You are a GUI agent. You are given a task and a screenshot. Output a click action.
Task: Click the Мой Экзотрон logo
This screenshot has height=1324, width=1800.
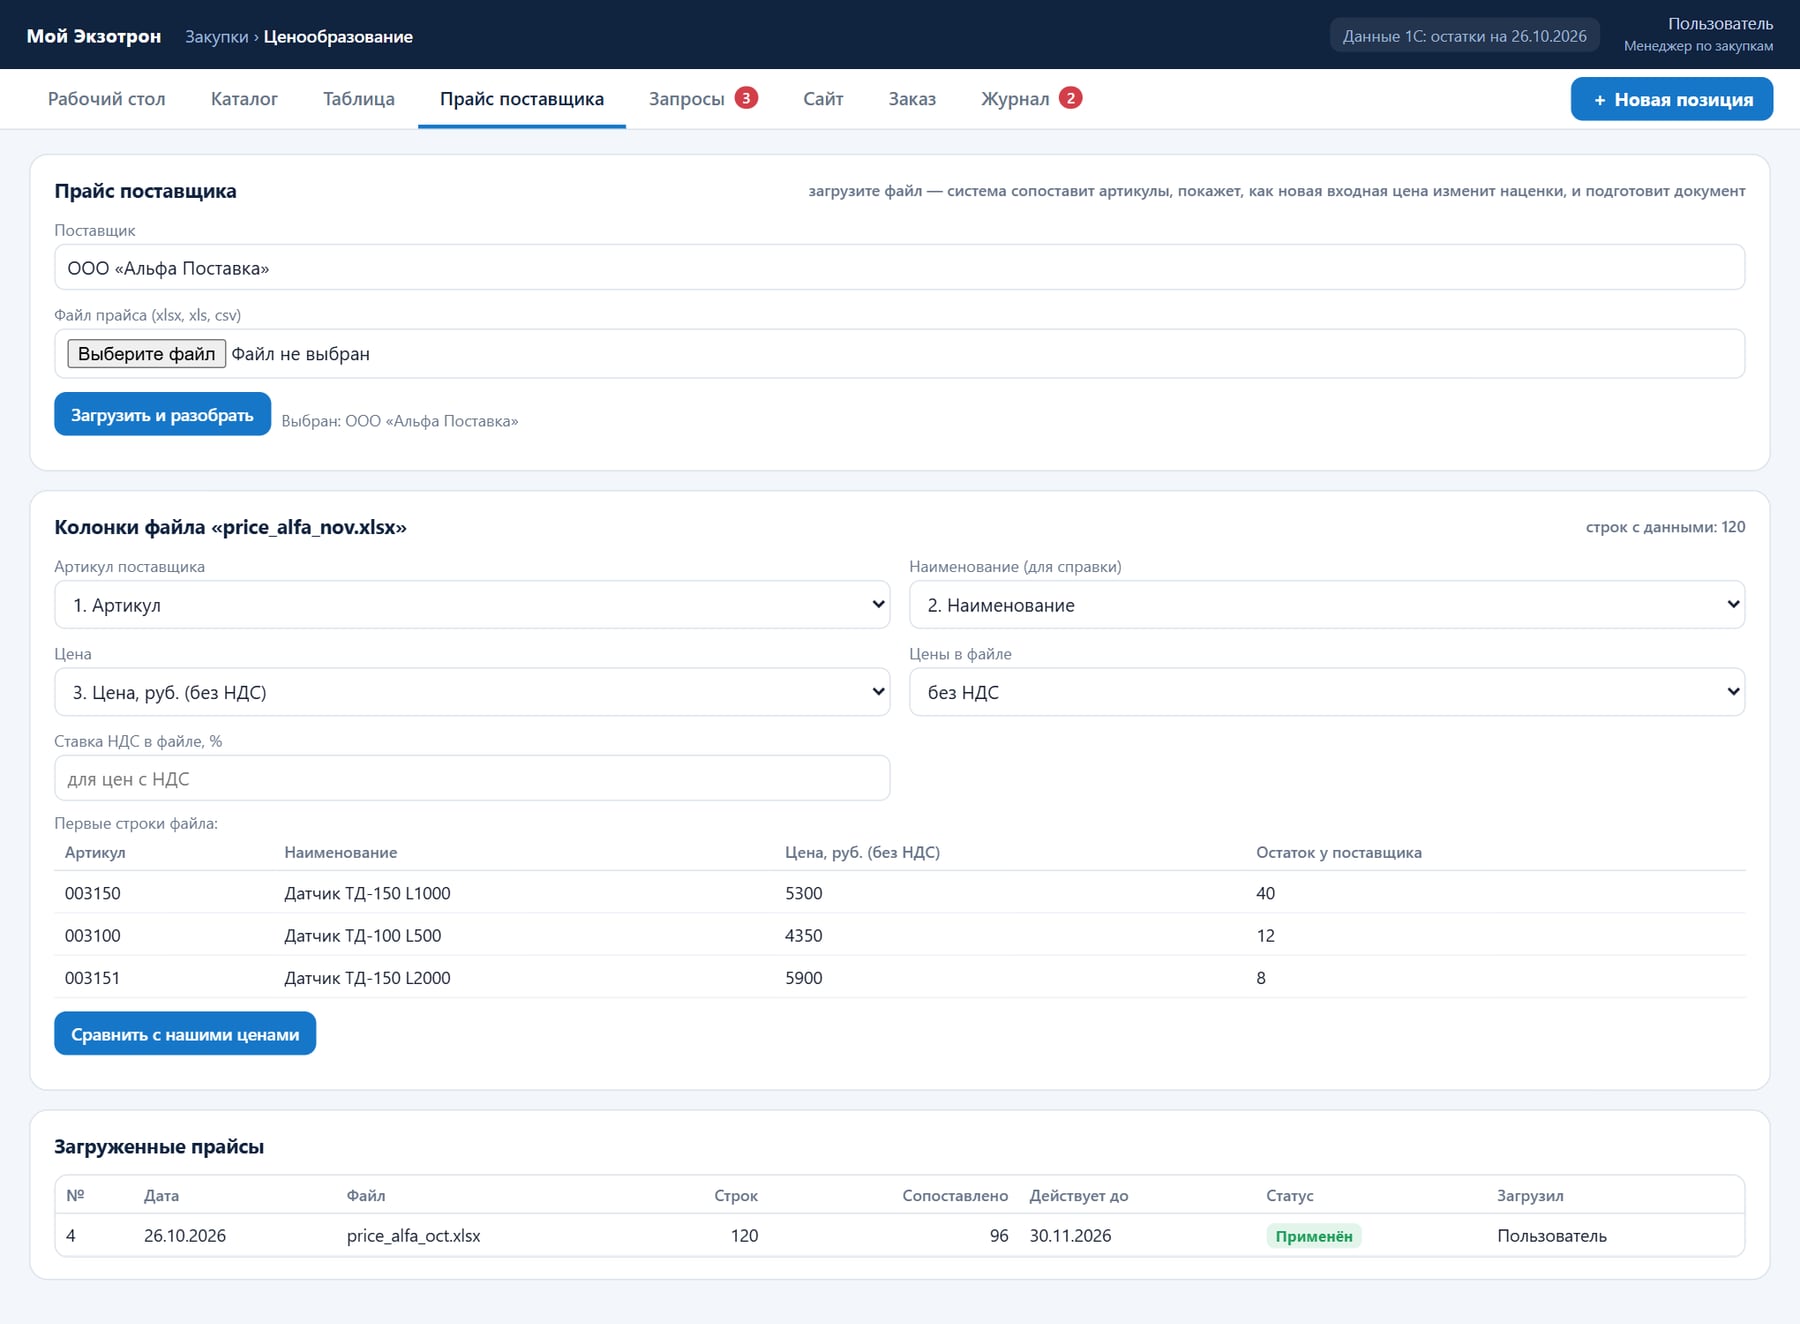94,36
